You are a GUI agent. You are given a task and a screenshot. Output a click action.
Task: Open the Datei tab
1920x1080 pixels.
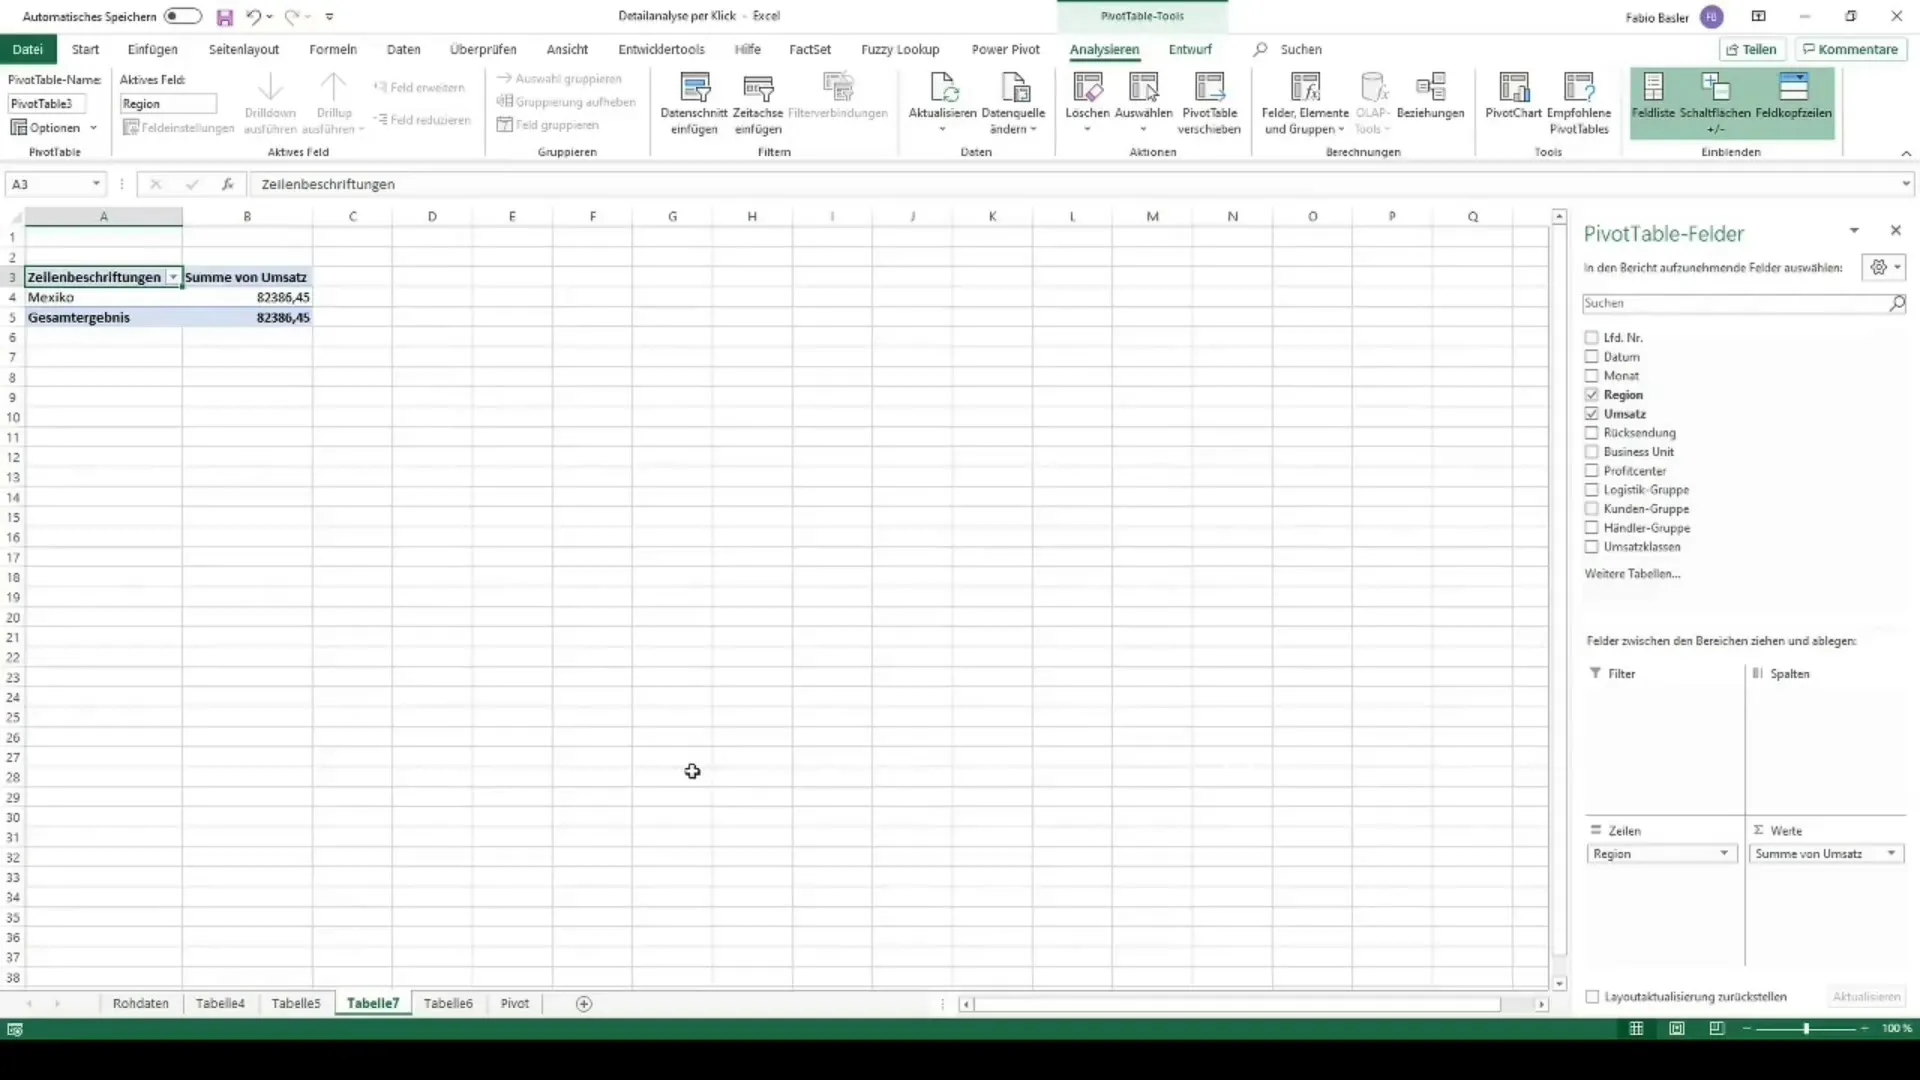coord(28,49)
